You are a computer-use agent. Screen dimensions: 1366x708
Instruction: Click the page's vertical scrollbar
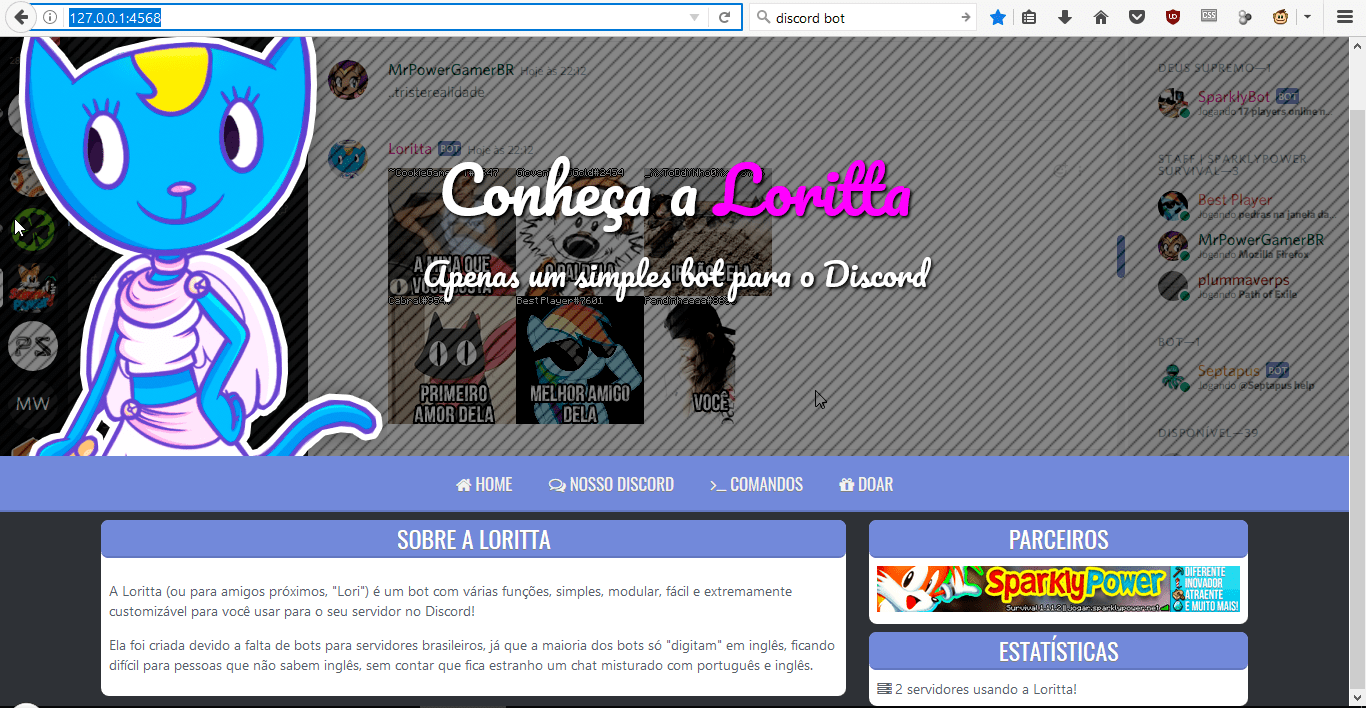point(1357,300)
